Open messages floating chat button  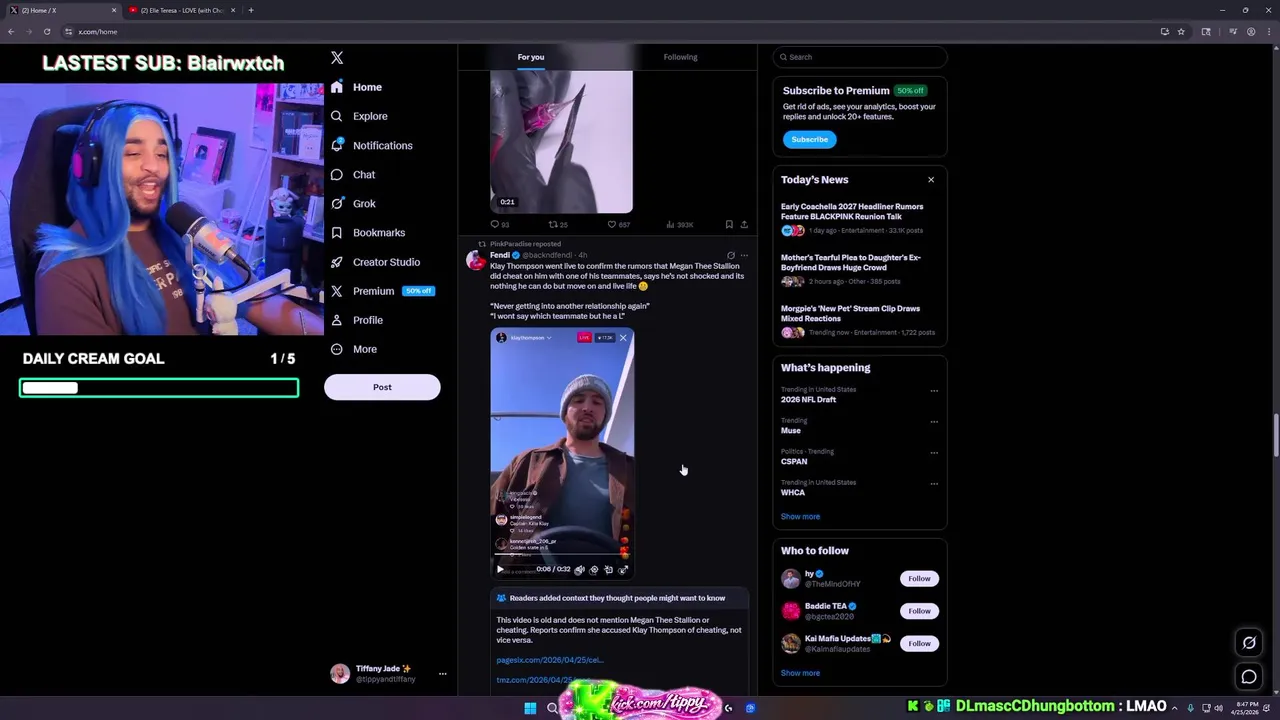[x=1249, y=677]
